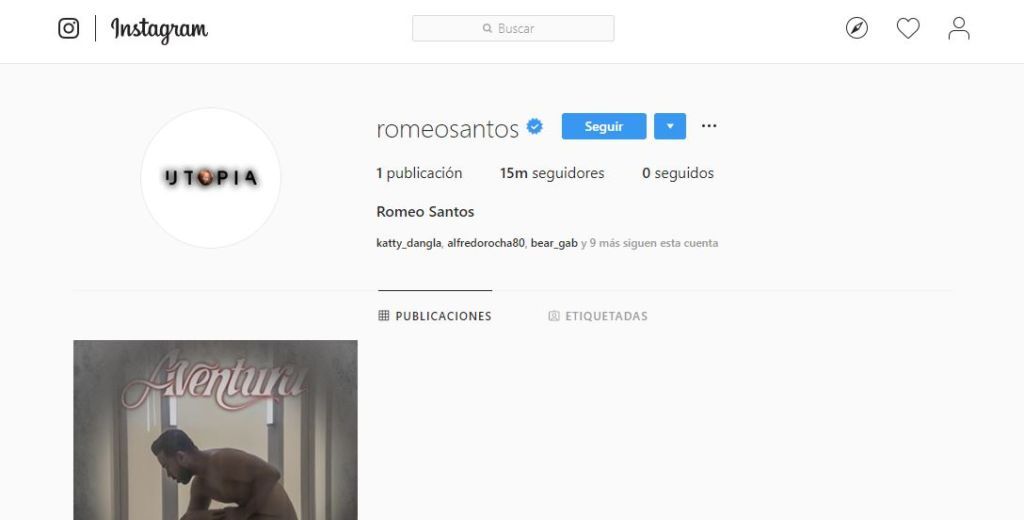The image size is (1024, 520).
Task: Click the blue verified badge
Action: (x=534, y=126)
